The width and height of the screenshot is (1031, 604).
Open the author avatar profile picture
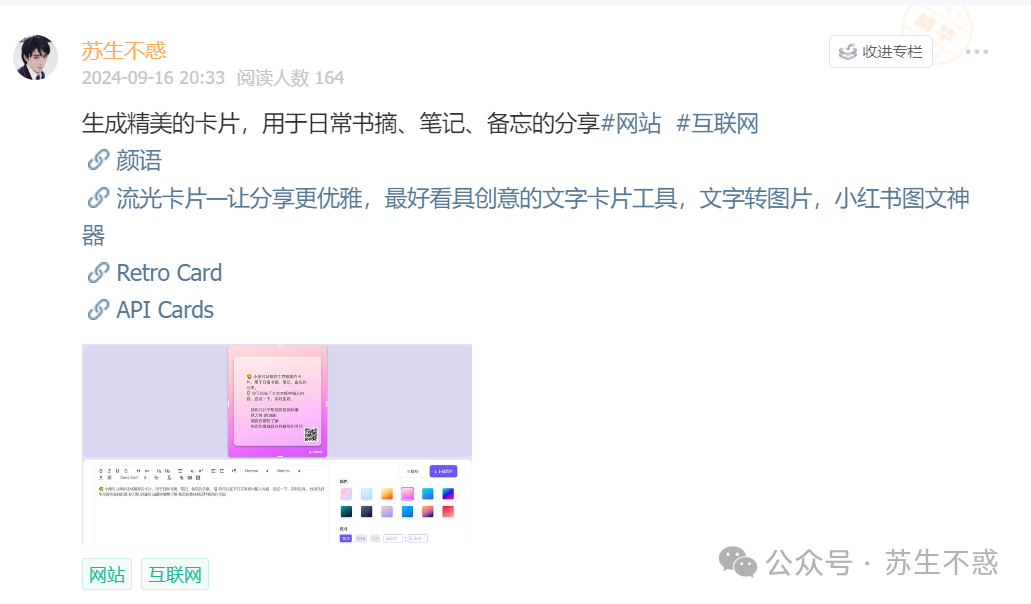coord(36,58)
